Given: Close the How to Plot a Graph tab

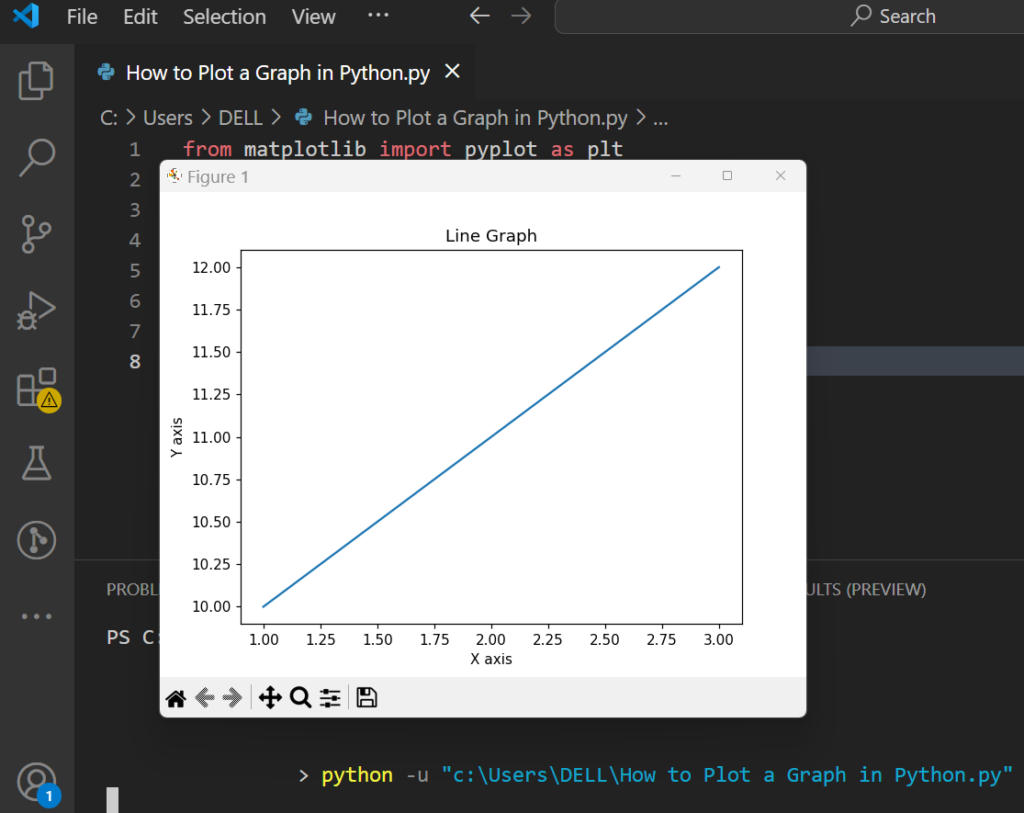Looking at the screenshot, I should pos(453,71).
